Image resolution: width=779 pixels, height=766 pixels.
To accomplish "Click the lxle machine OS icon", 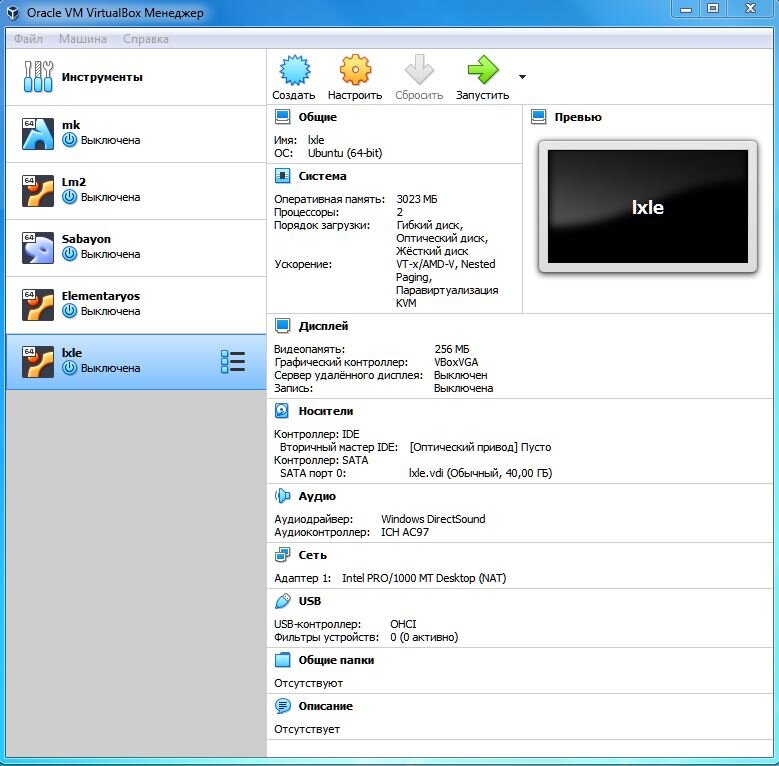I will pyautogui.click(x=38, y=362).
